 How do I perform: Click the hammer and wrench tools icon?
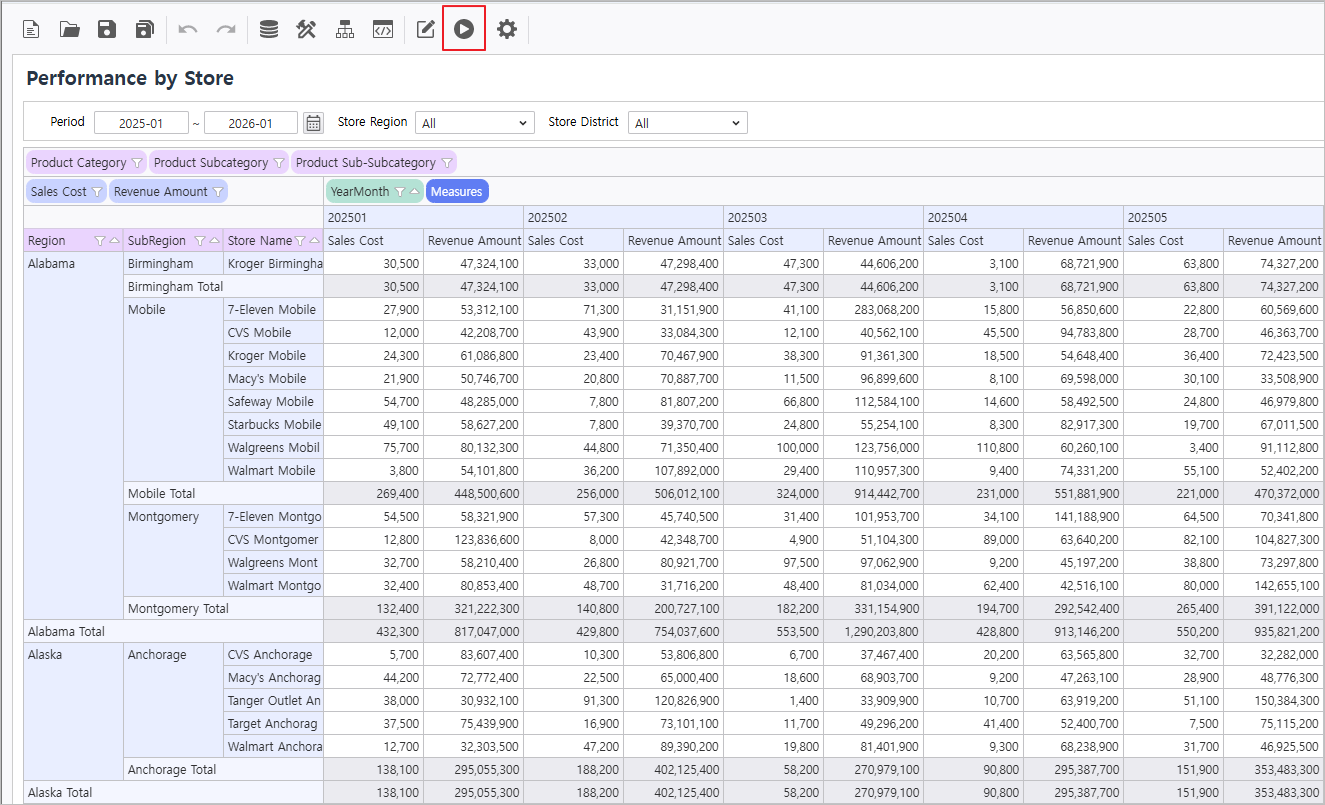306,30
